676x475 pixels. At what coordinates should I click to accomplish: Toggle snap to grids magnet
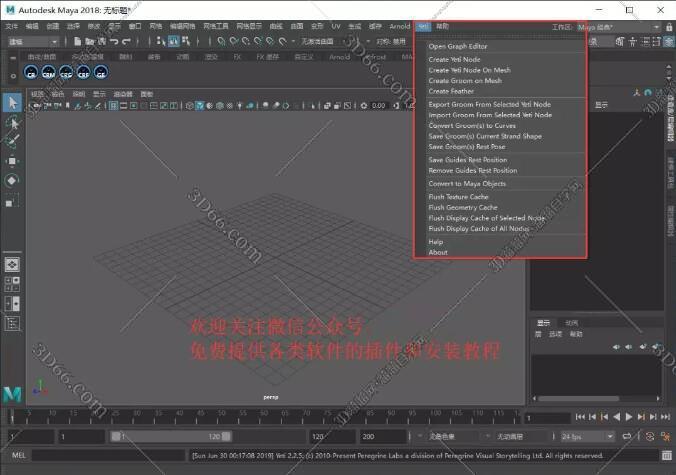point(221,41)
